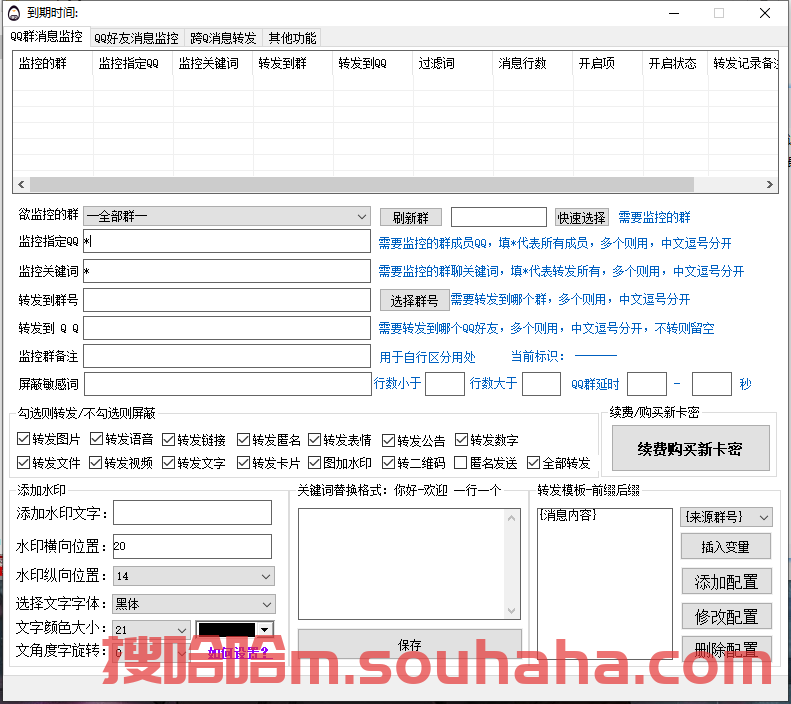791x704 pixels.
Task: Uncheck the 转二维码 option
Action: pos(389,463)
